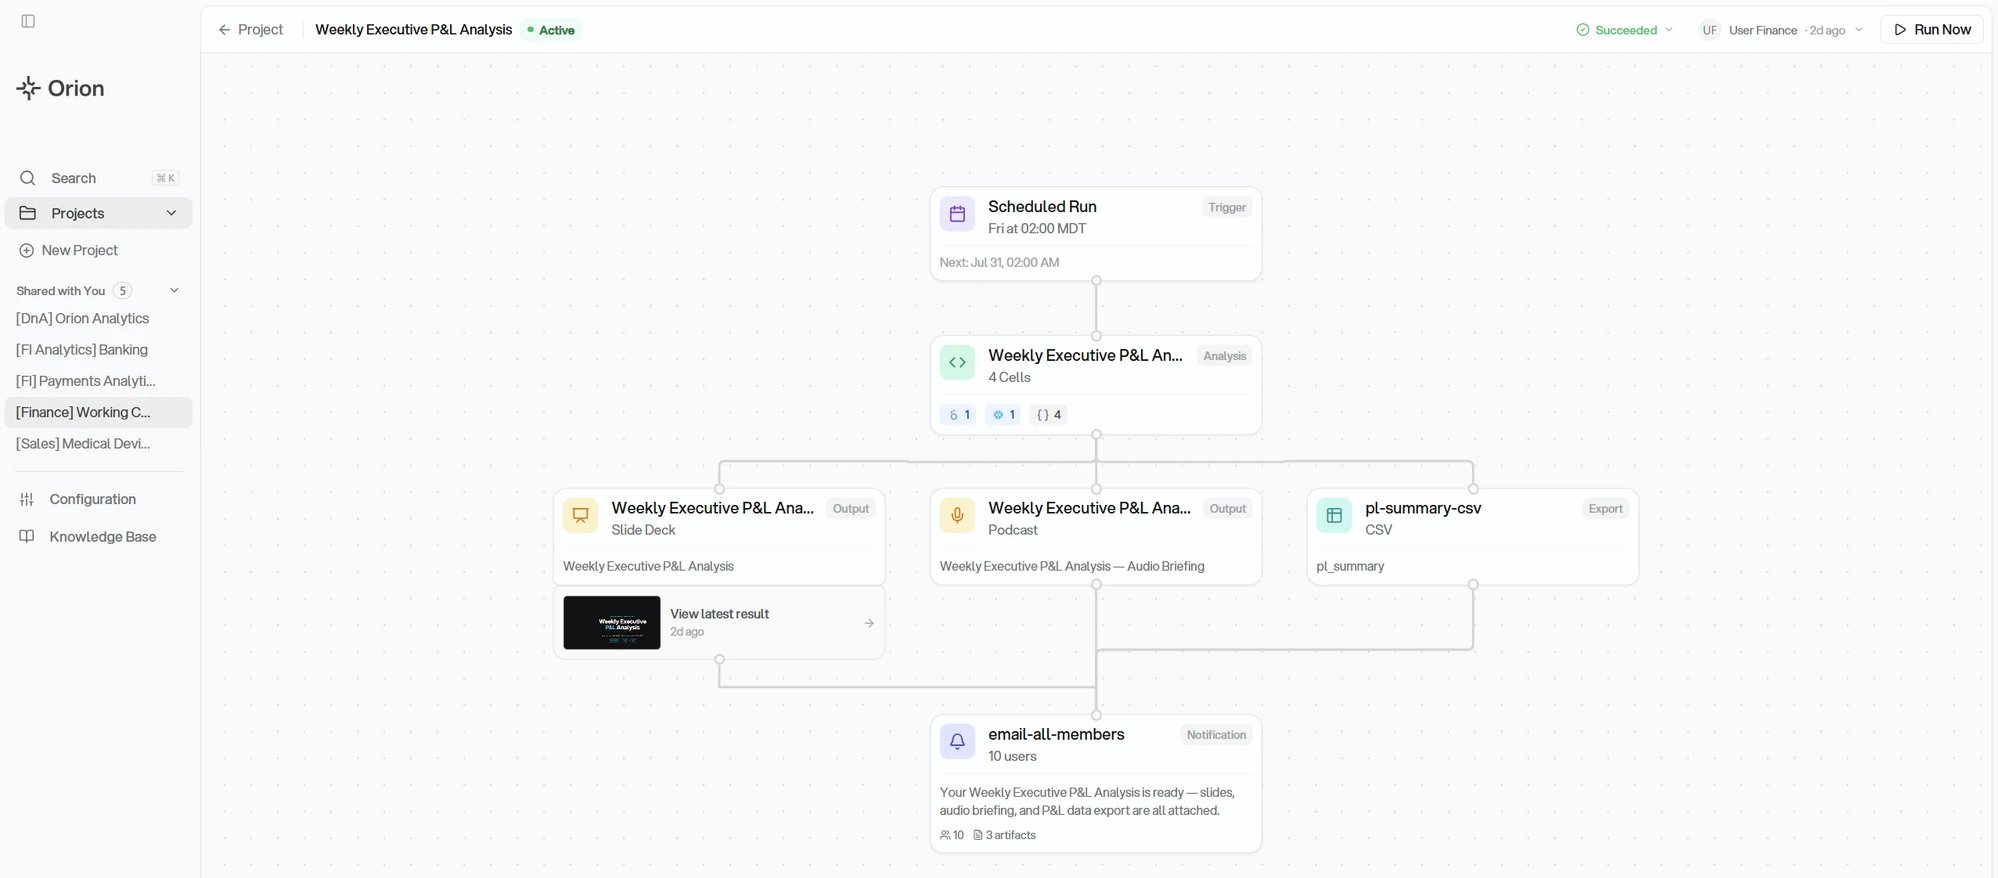The width and height of the screenshot is (1998, 878).
Task: Open [Sales] Medical Devi... project
Action: [83, 443]
